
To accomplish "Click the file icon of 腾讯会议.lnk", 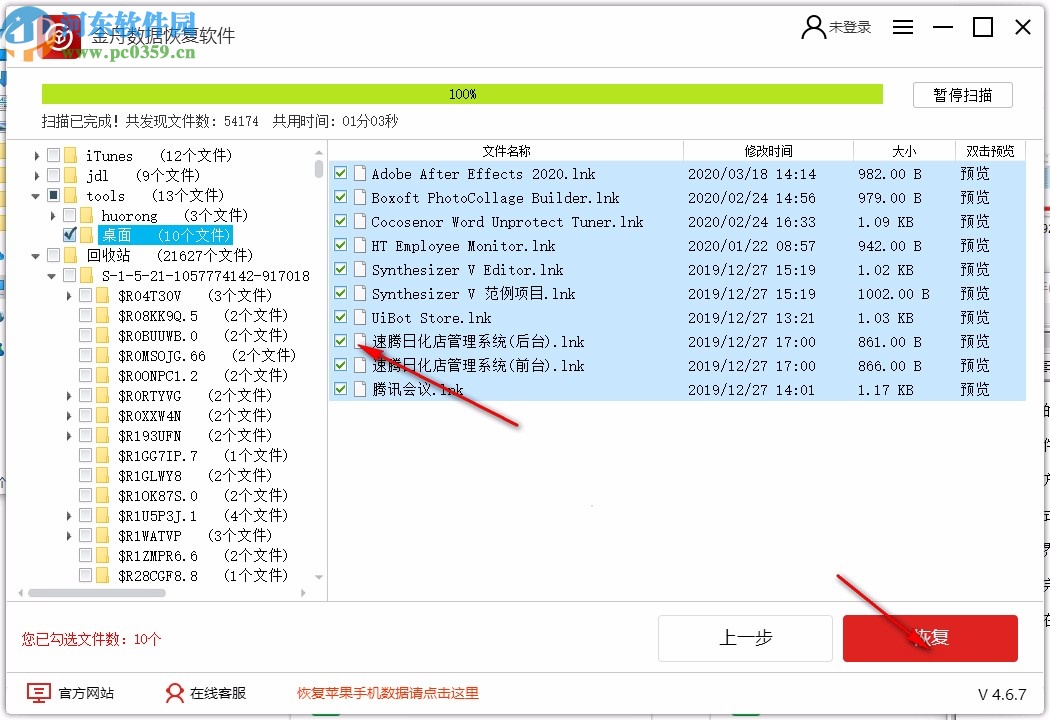I will pos(360,390).
